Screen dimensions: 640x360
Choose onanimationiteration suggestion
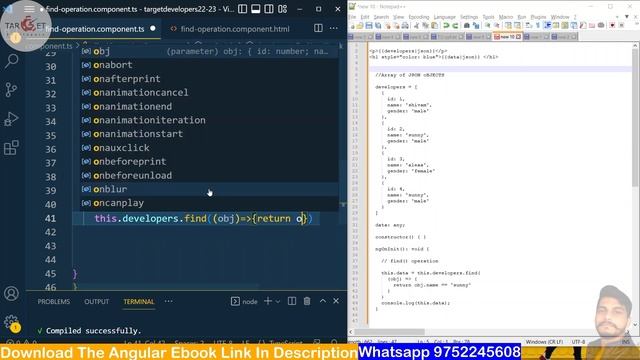pos(209,120)
